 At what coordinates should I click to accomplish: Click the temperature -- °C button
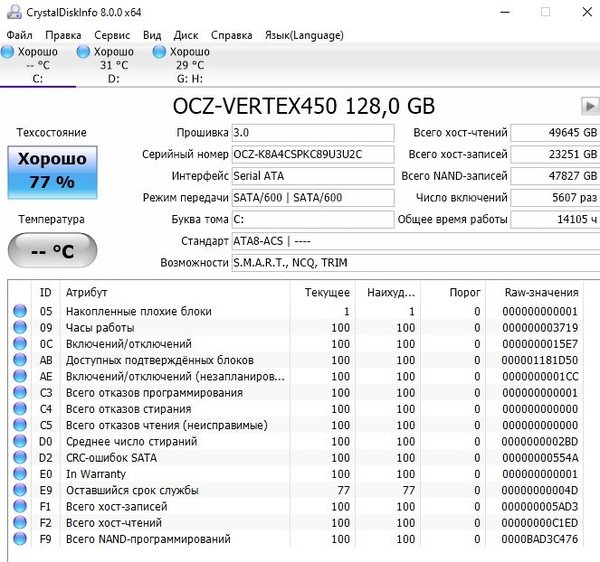[52, 251]
